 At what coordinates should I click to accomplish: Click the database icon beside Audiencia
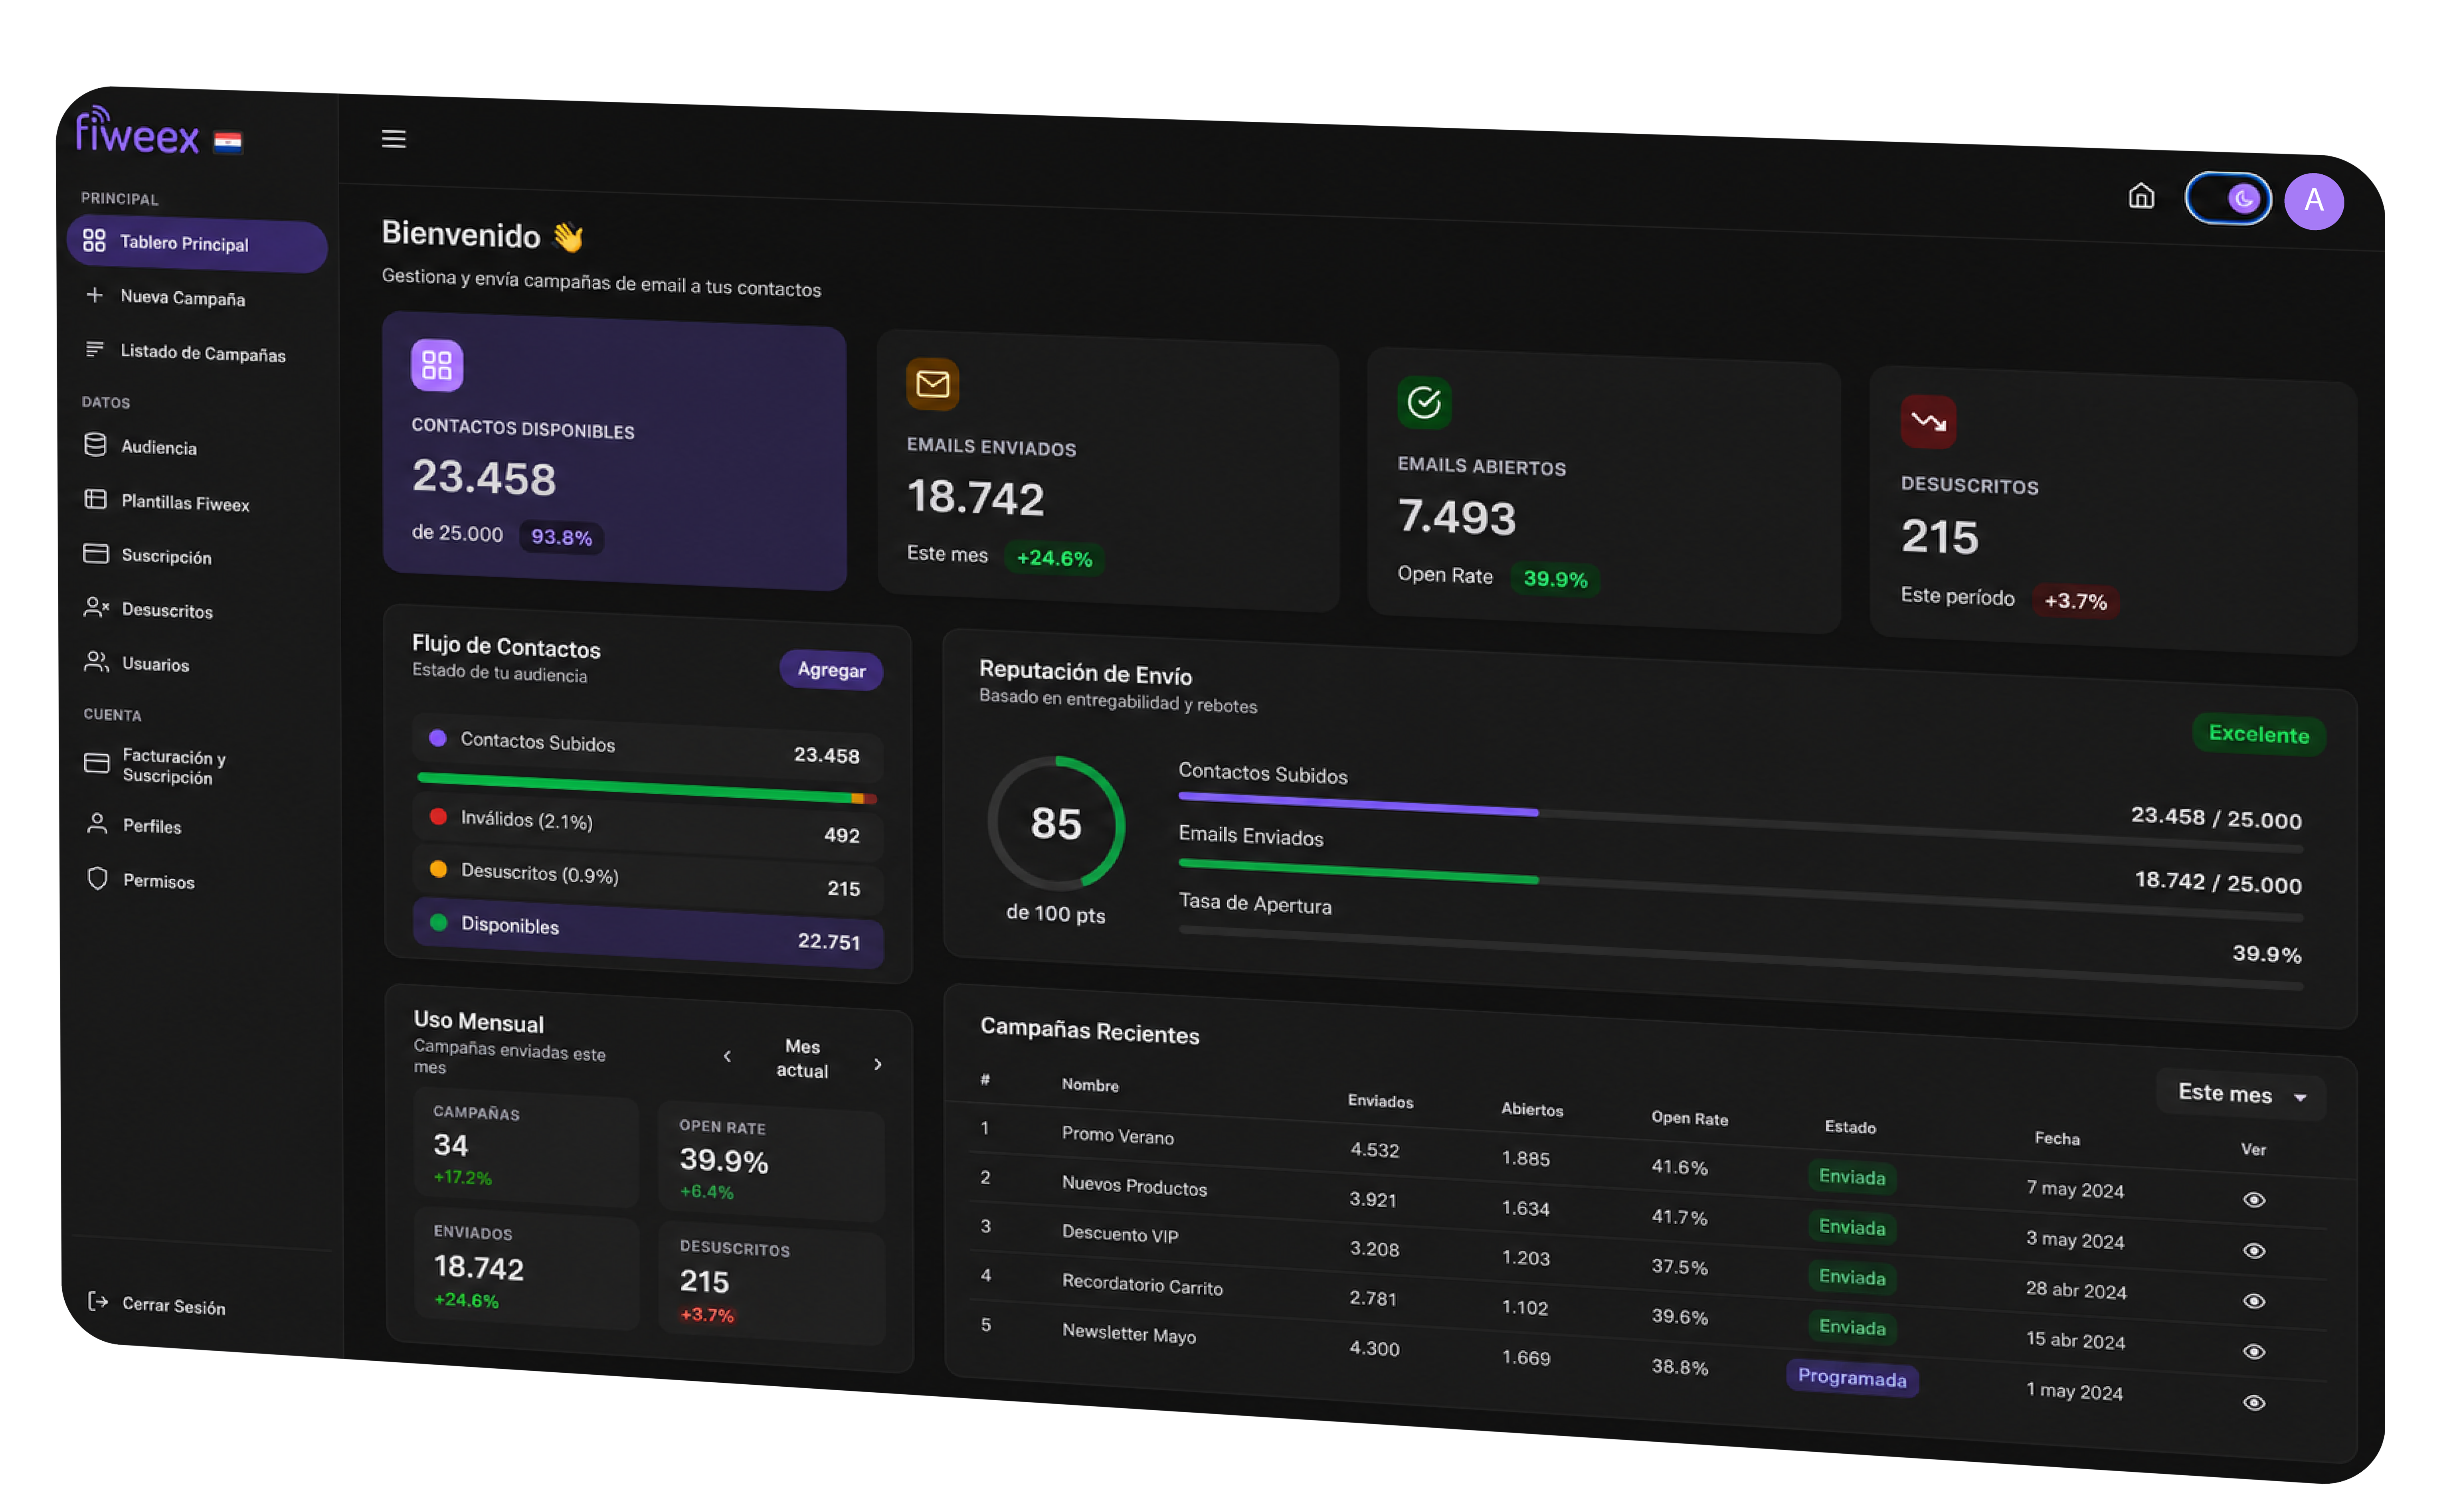coord(95,444)
